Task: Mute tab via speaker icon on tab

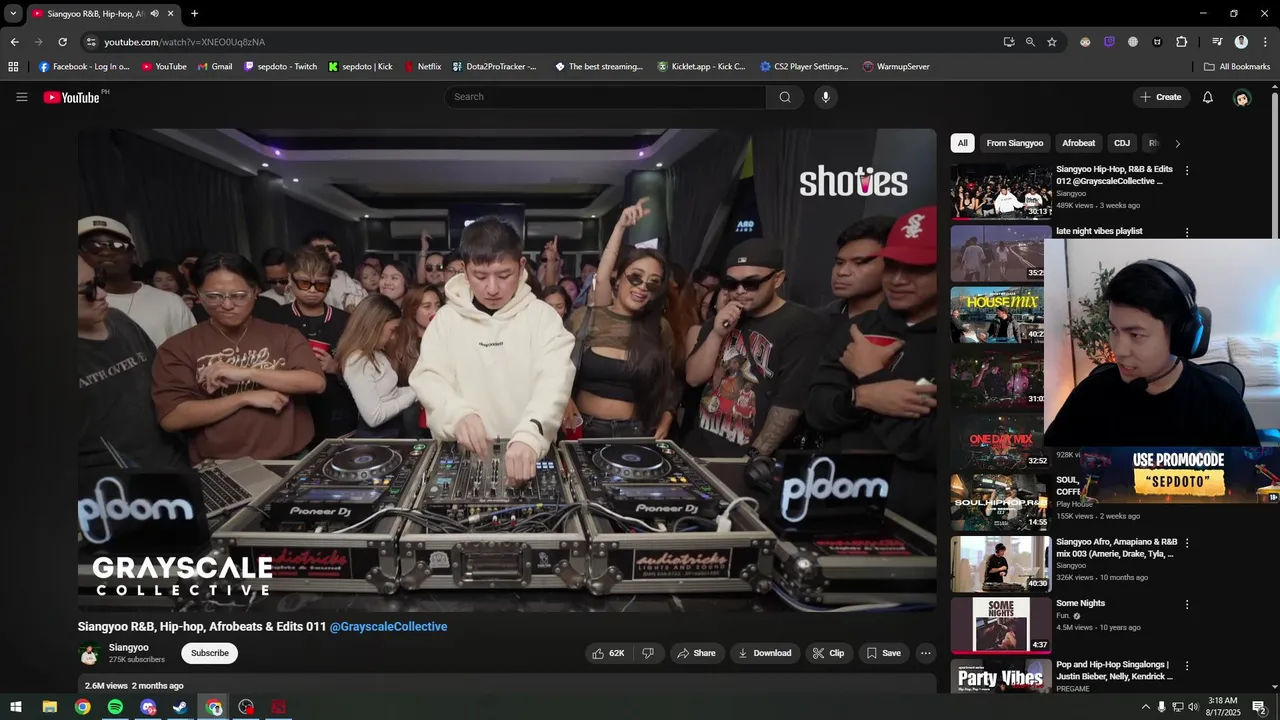Action: coord(154,14)
